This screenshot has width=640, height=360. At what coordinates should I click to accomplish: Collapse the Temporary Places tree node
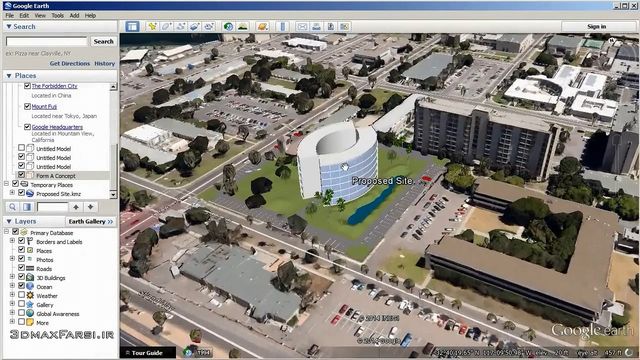coord(7,184)
